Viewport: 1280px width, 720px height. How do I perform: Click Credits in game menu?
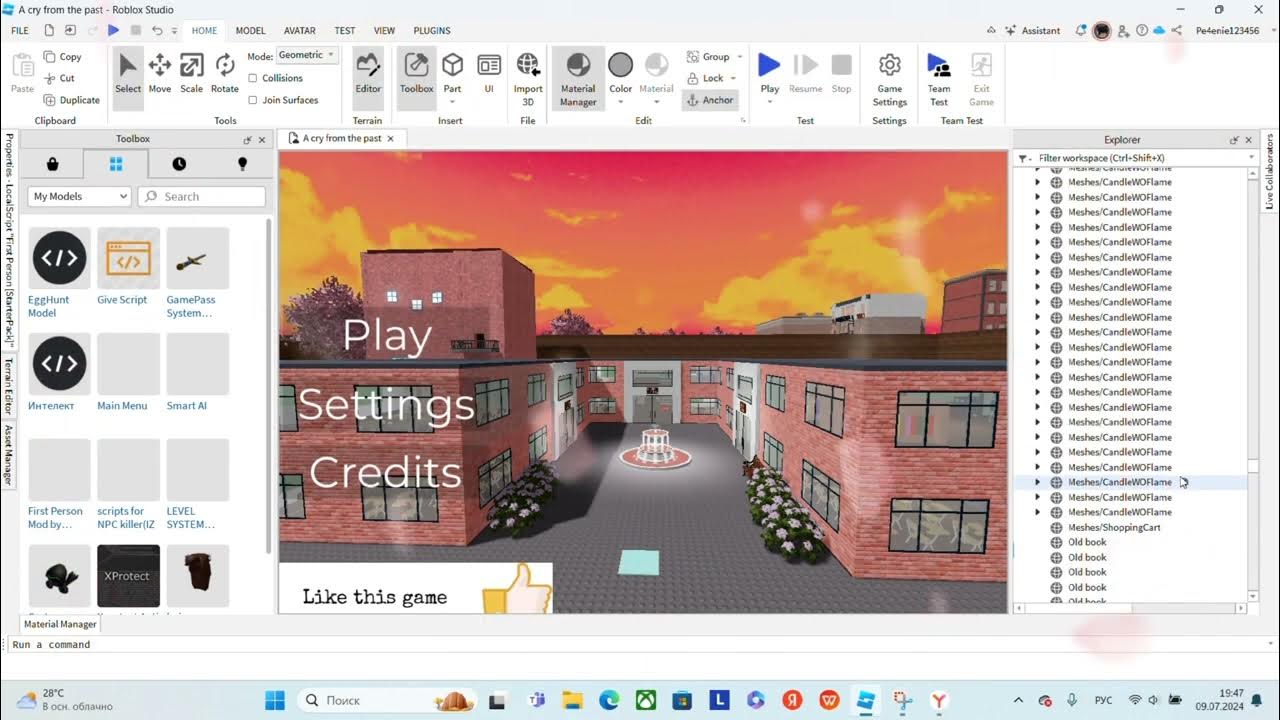pyautogui.click(x=385, y=472)
